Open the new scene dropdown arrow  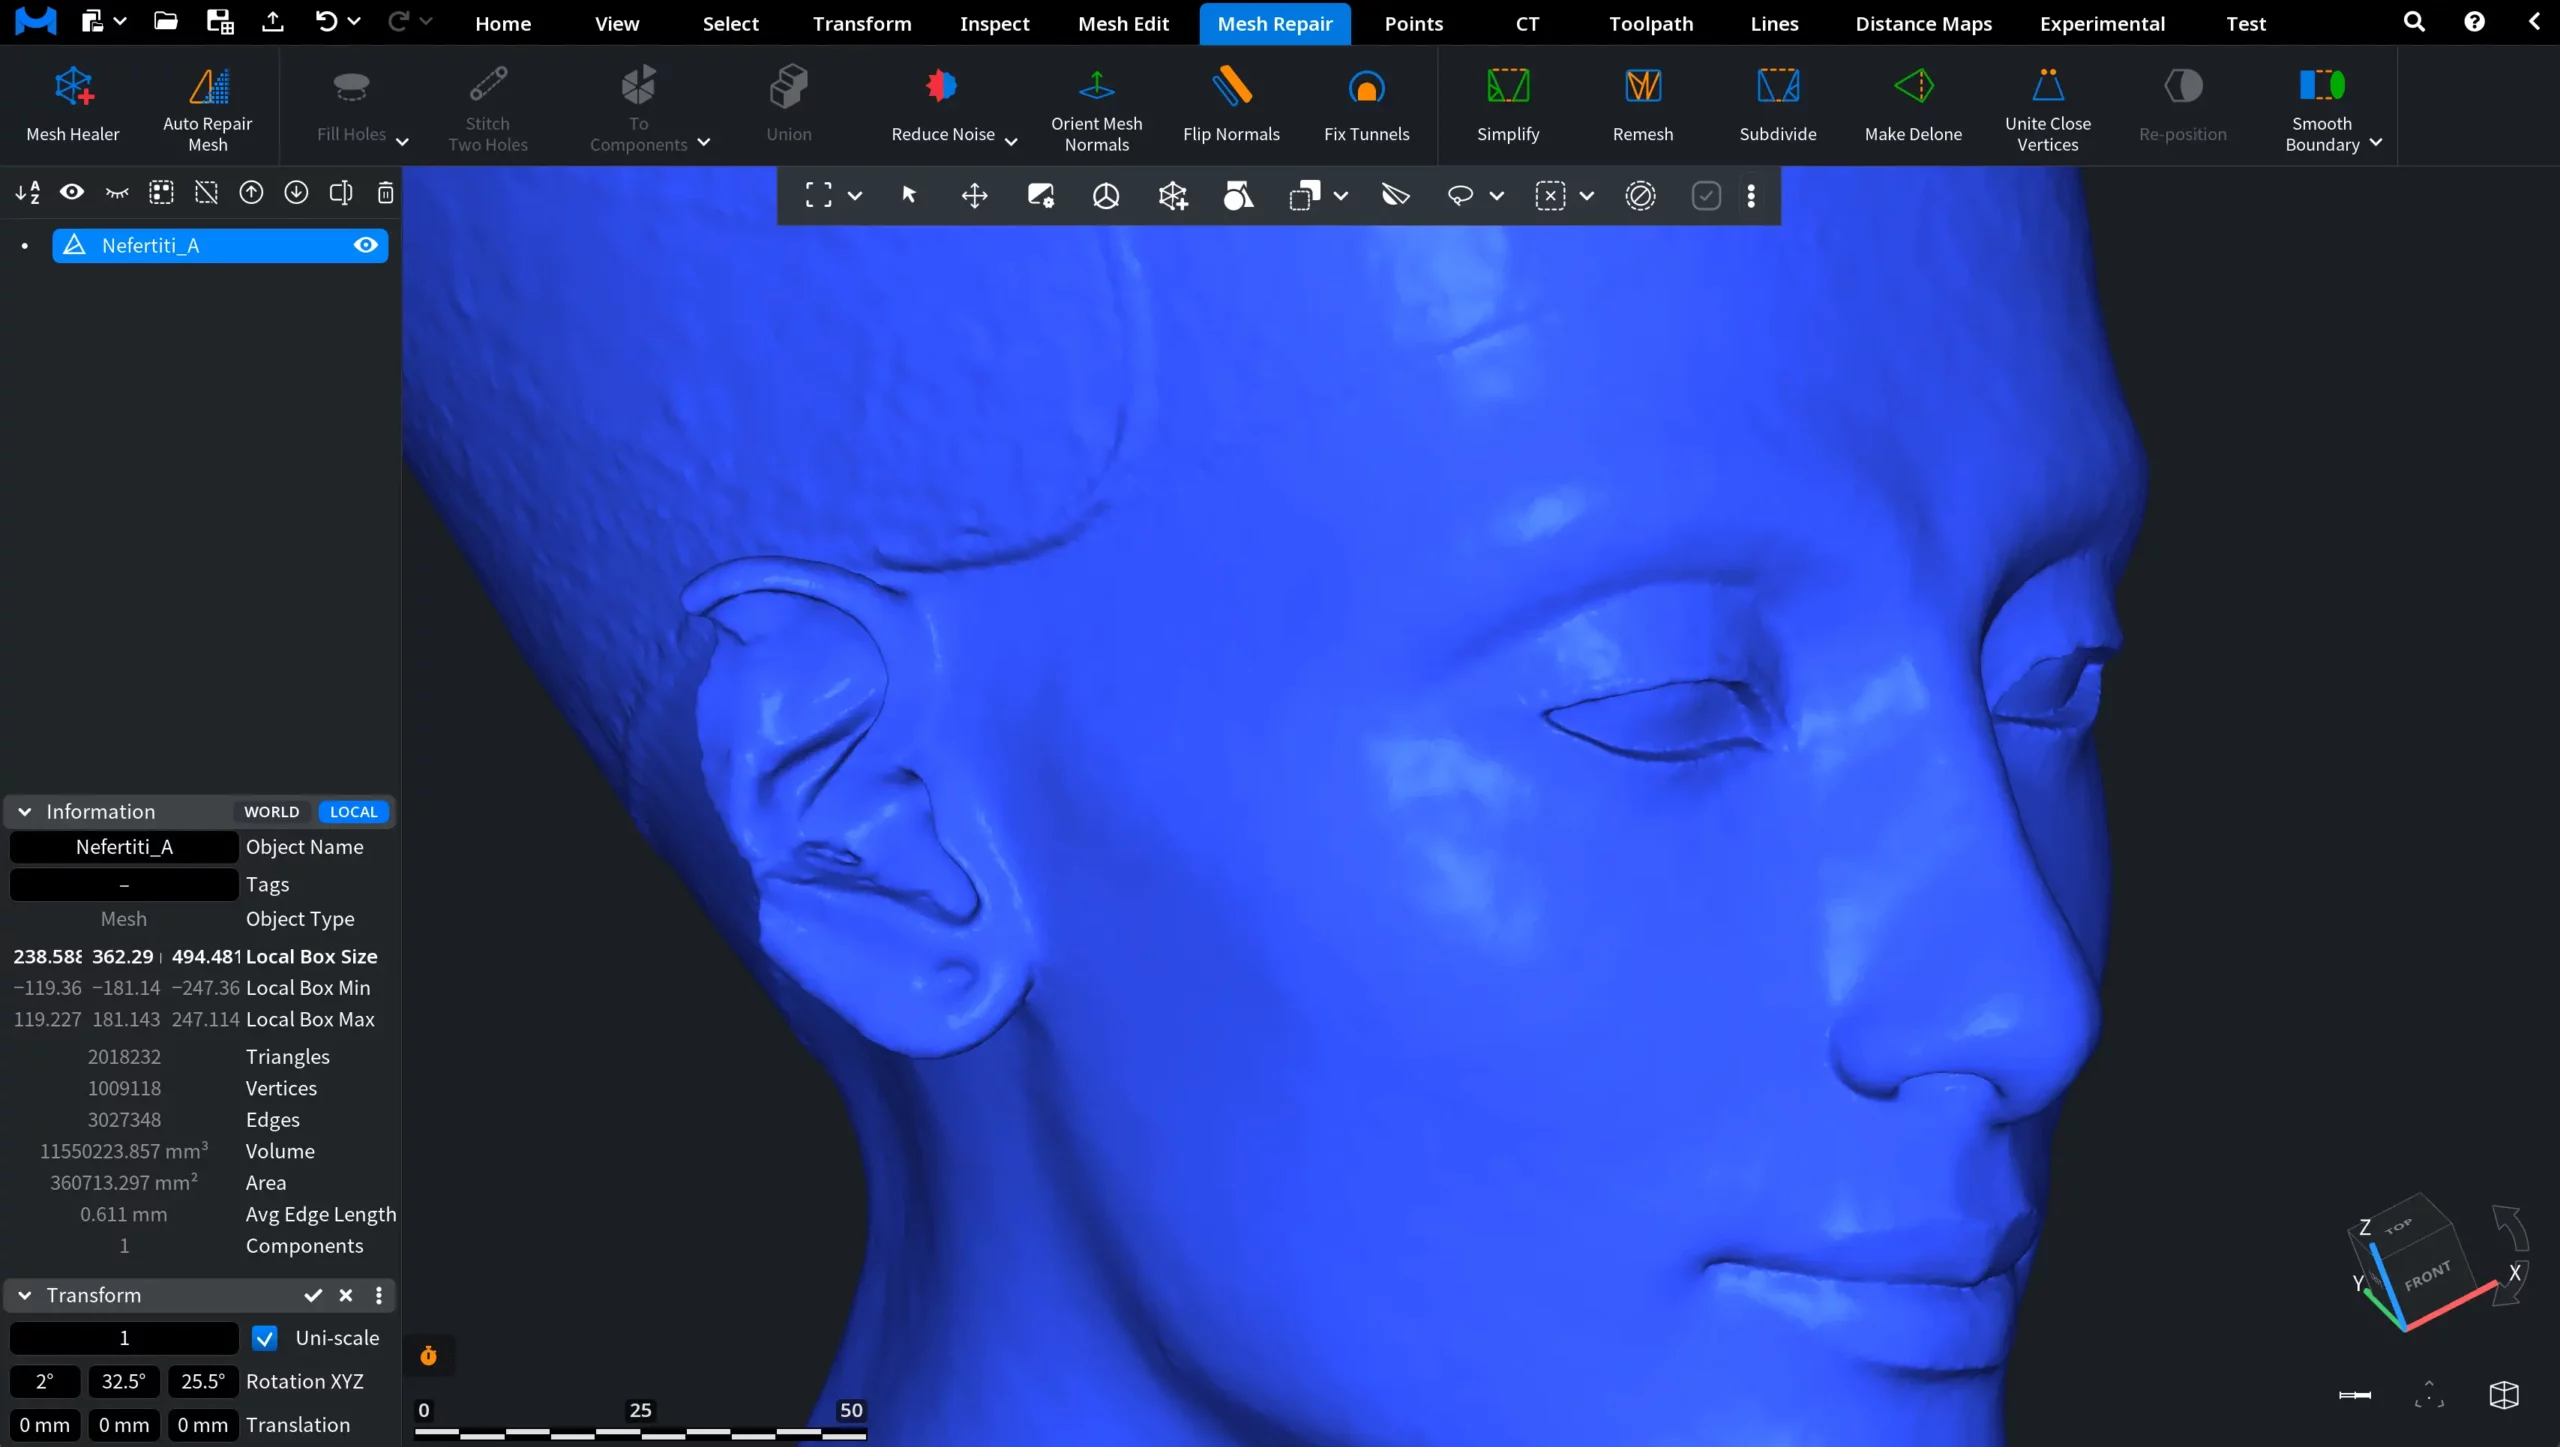[x=120, y=21]
